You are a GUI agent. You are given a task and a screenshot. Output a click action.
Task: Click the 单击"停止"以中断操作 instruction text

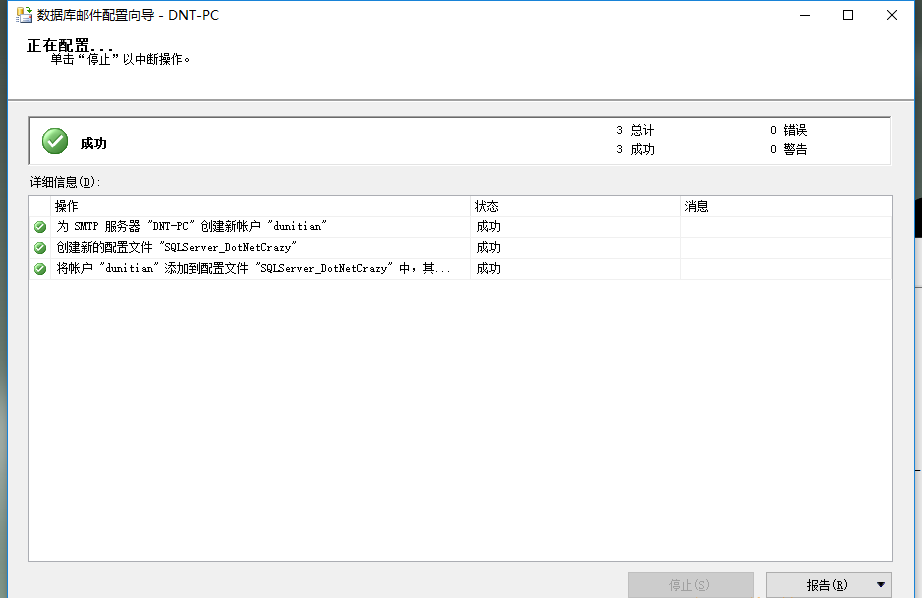(120, 59)
